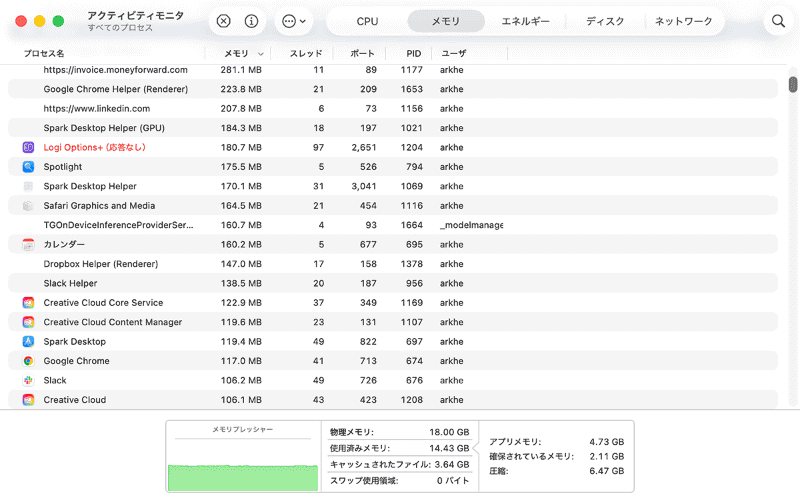800x504 pixels.
Task: Select the https://invoice.moneyforward.com process
Action: click(x=115, y=70)
